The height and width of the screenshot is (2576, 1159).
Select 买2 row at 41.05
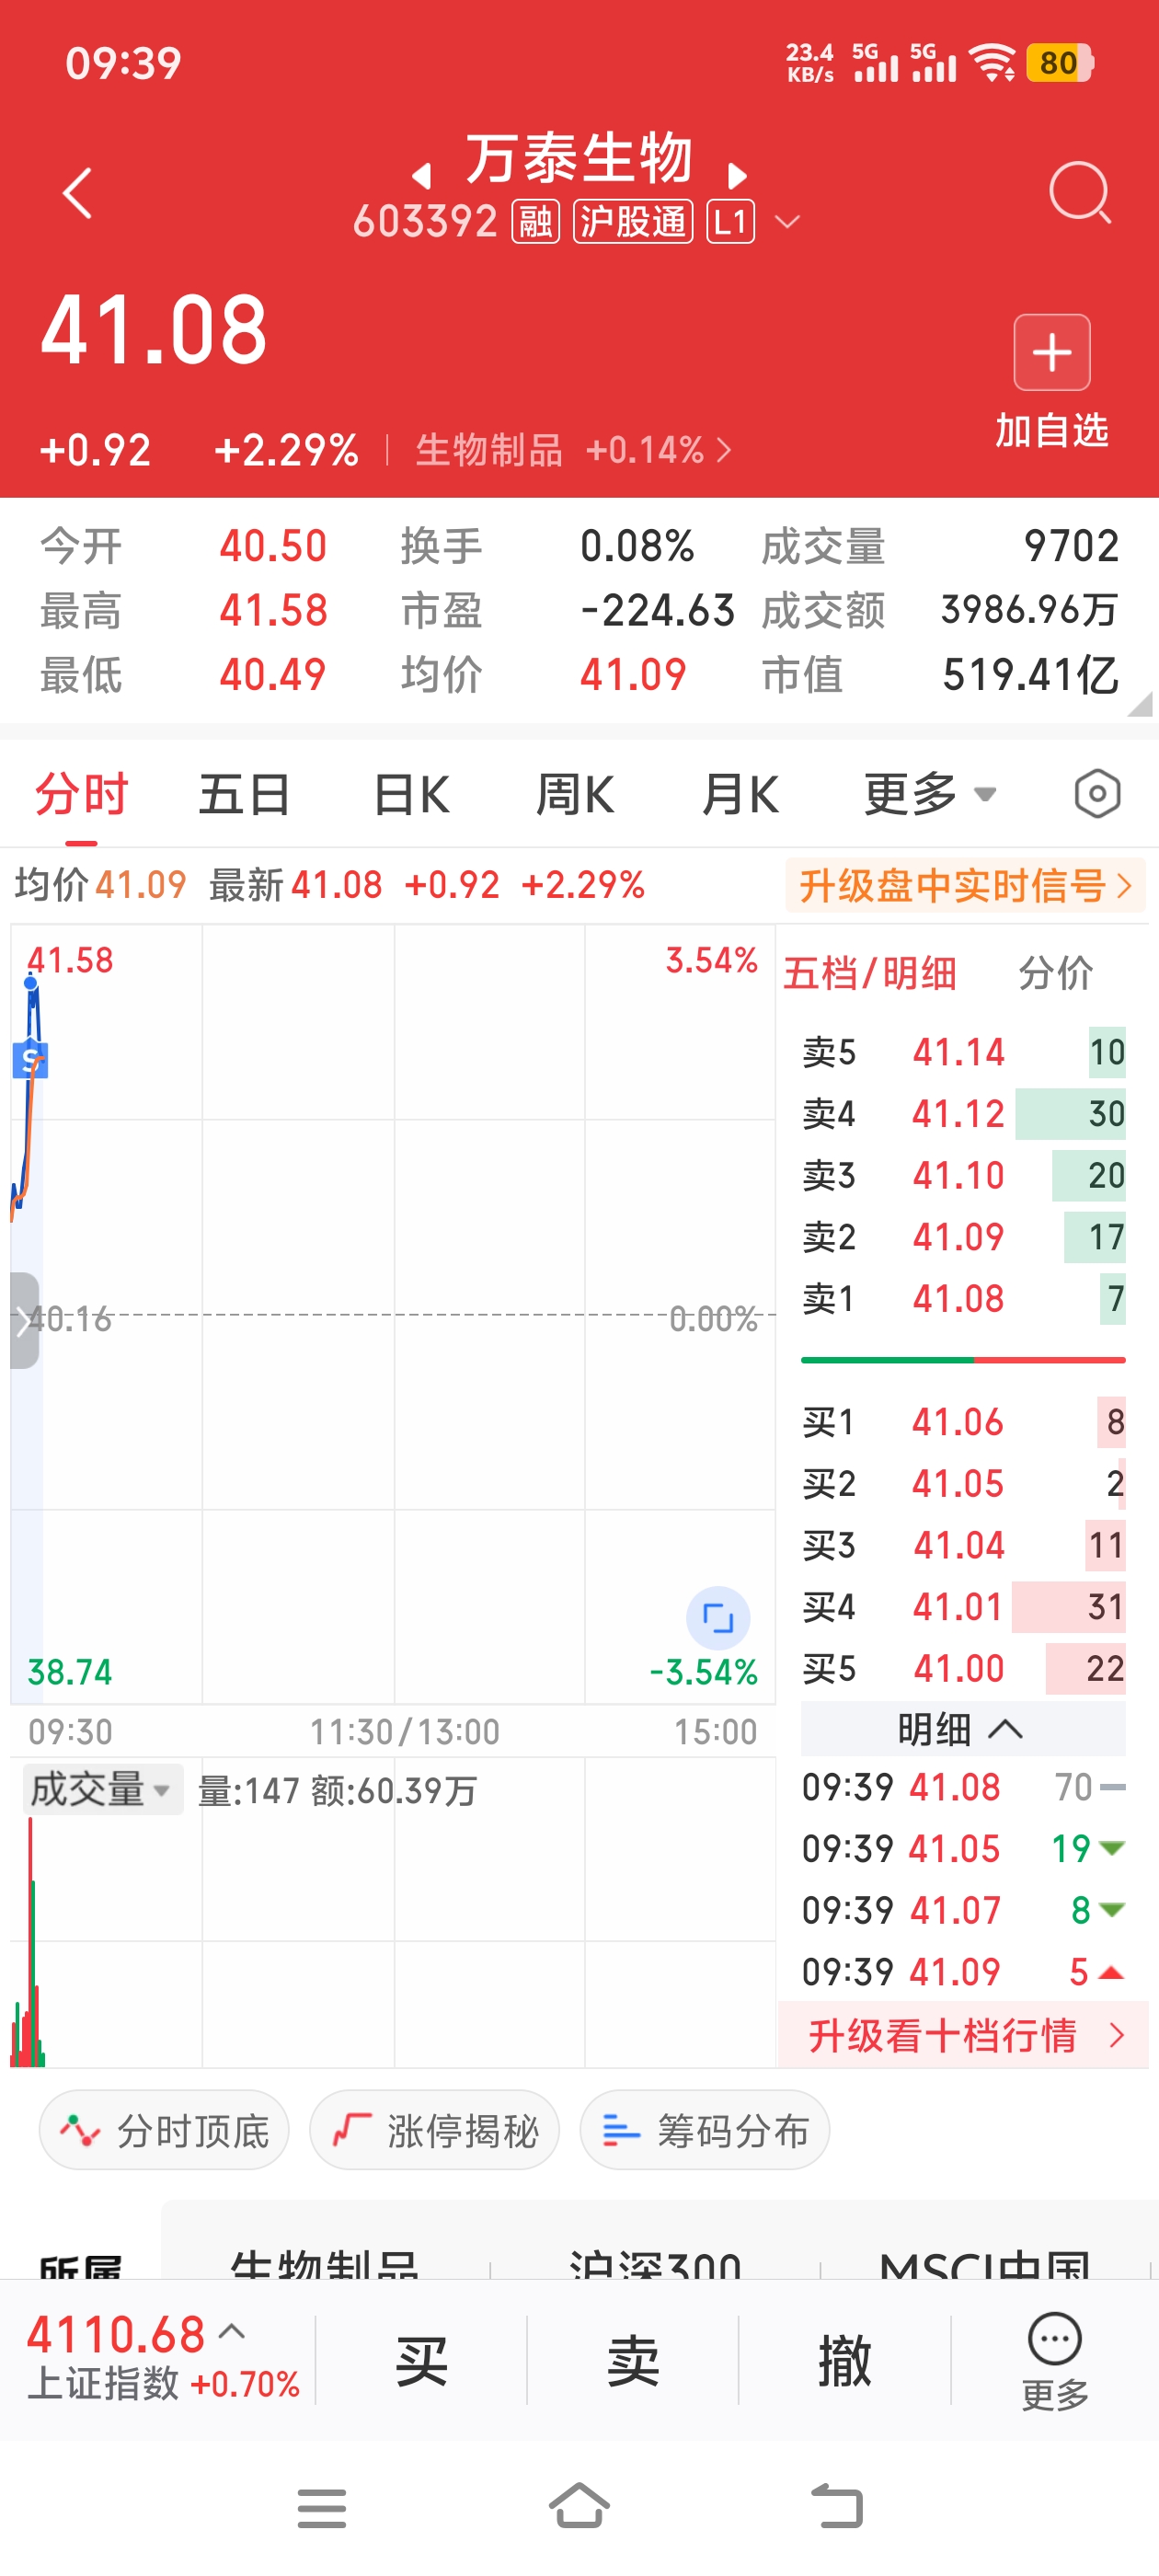(963, 1483)
